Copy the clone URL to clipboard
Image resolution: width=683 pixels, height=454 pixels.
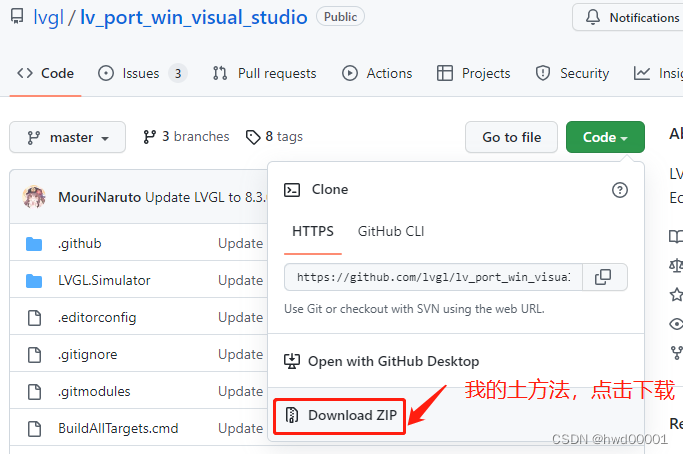click(605, 277)
